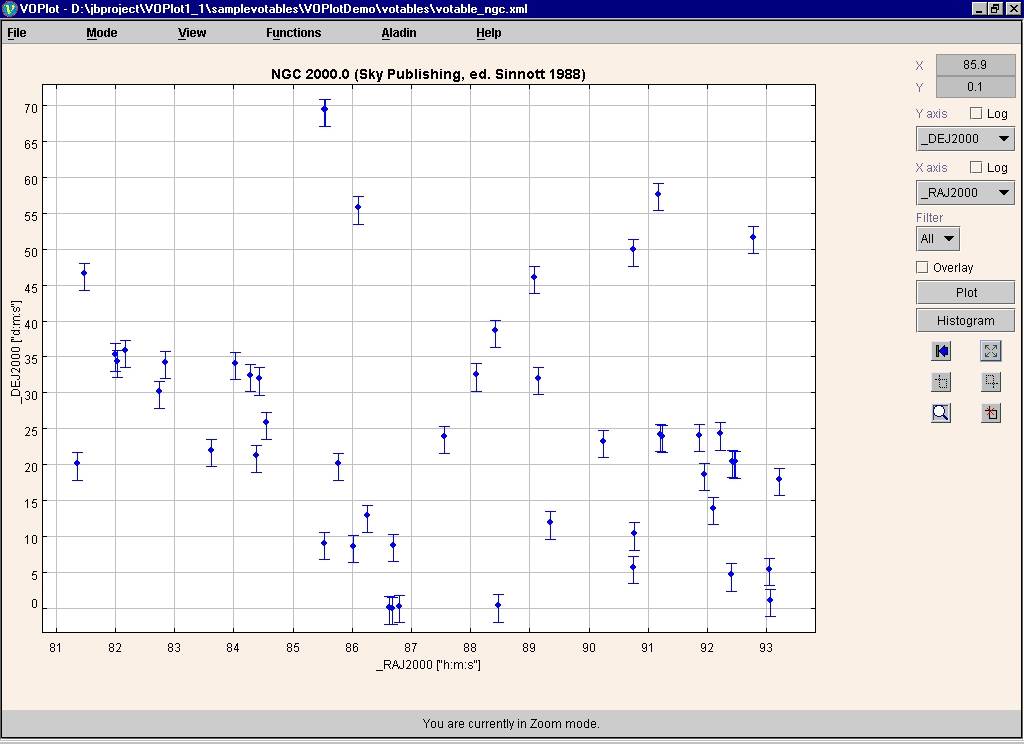Click the X coordinate field showing 85.9
The width and height of the screenshot is (1024, 744).
pos(974,65)
